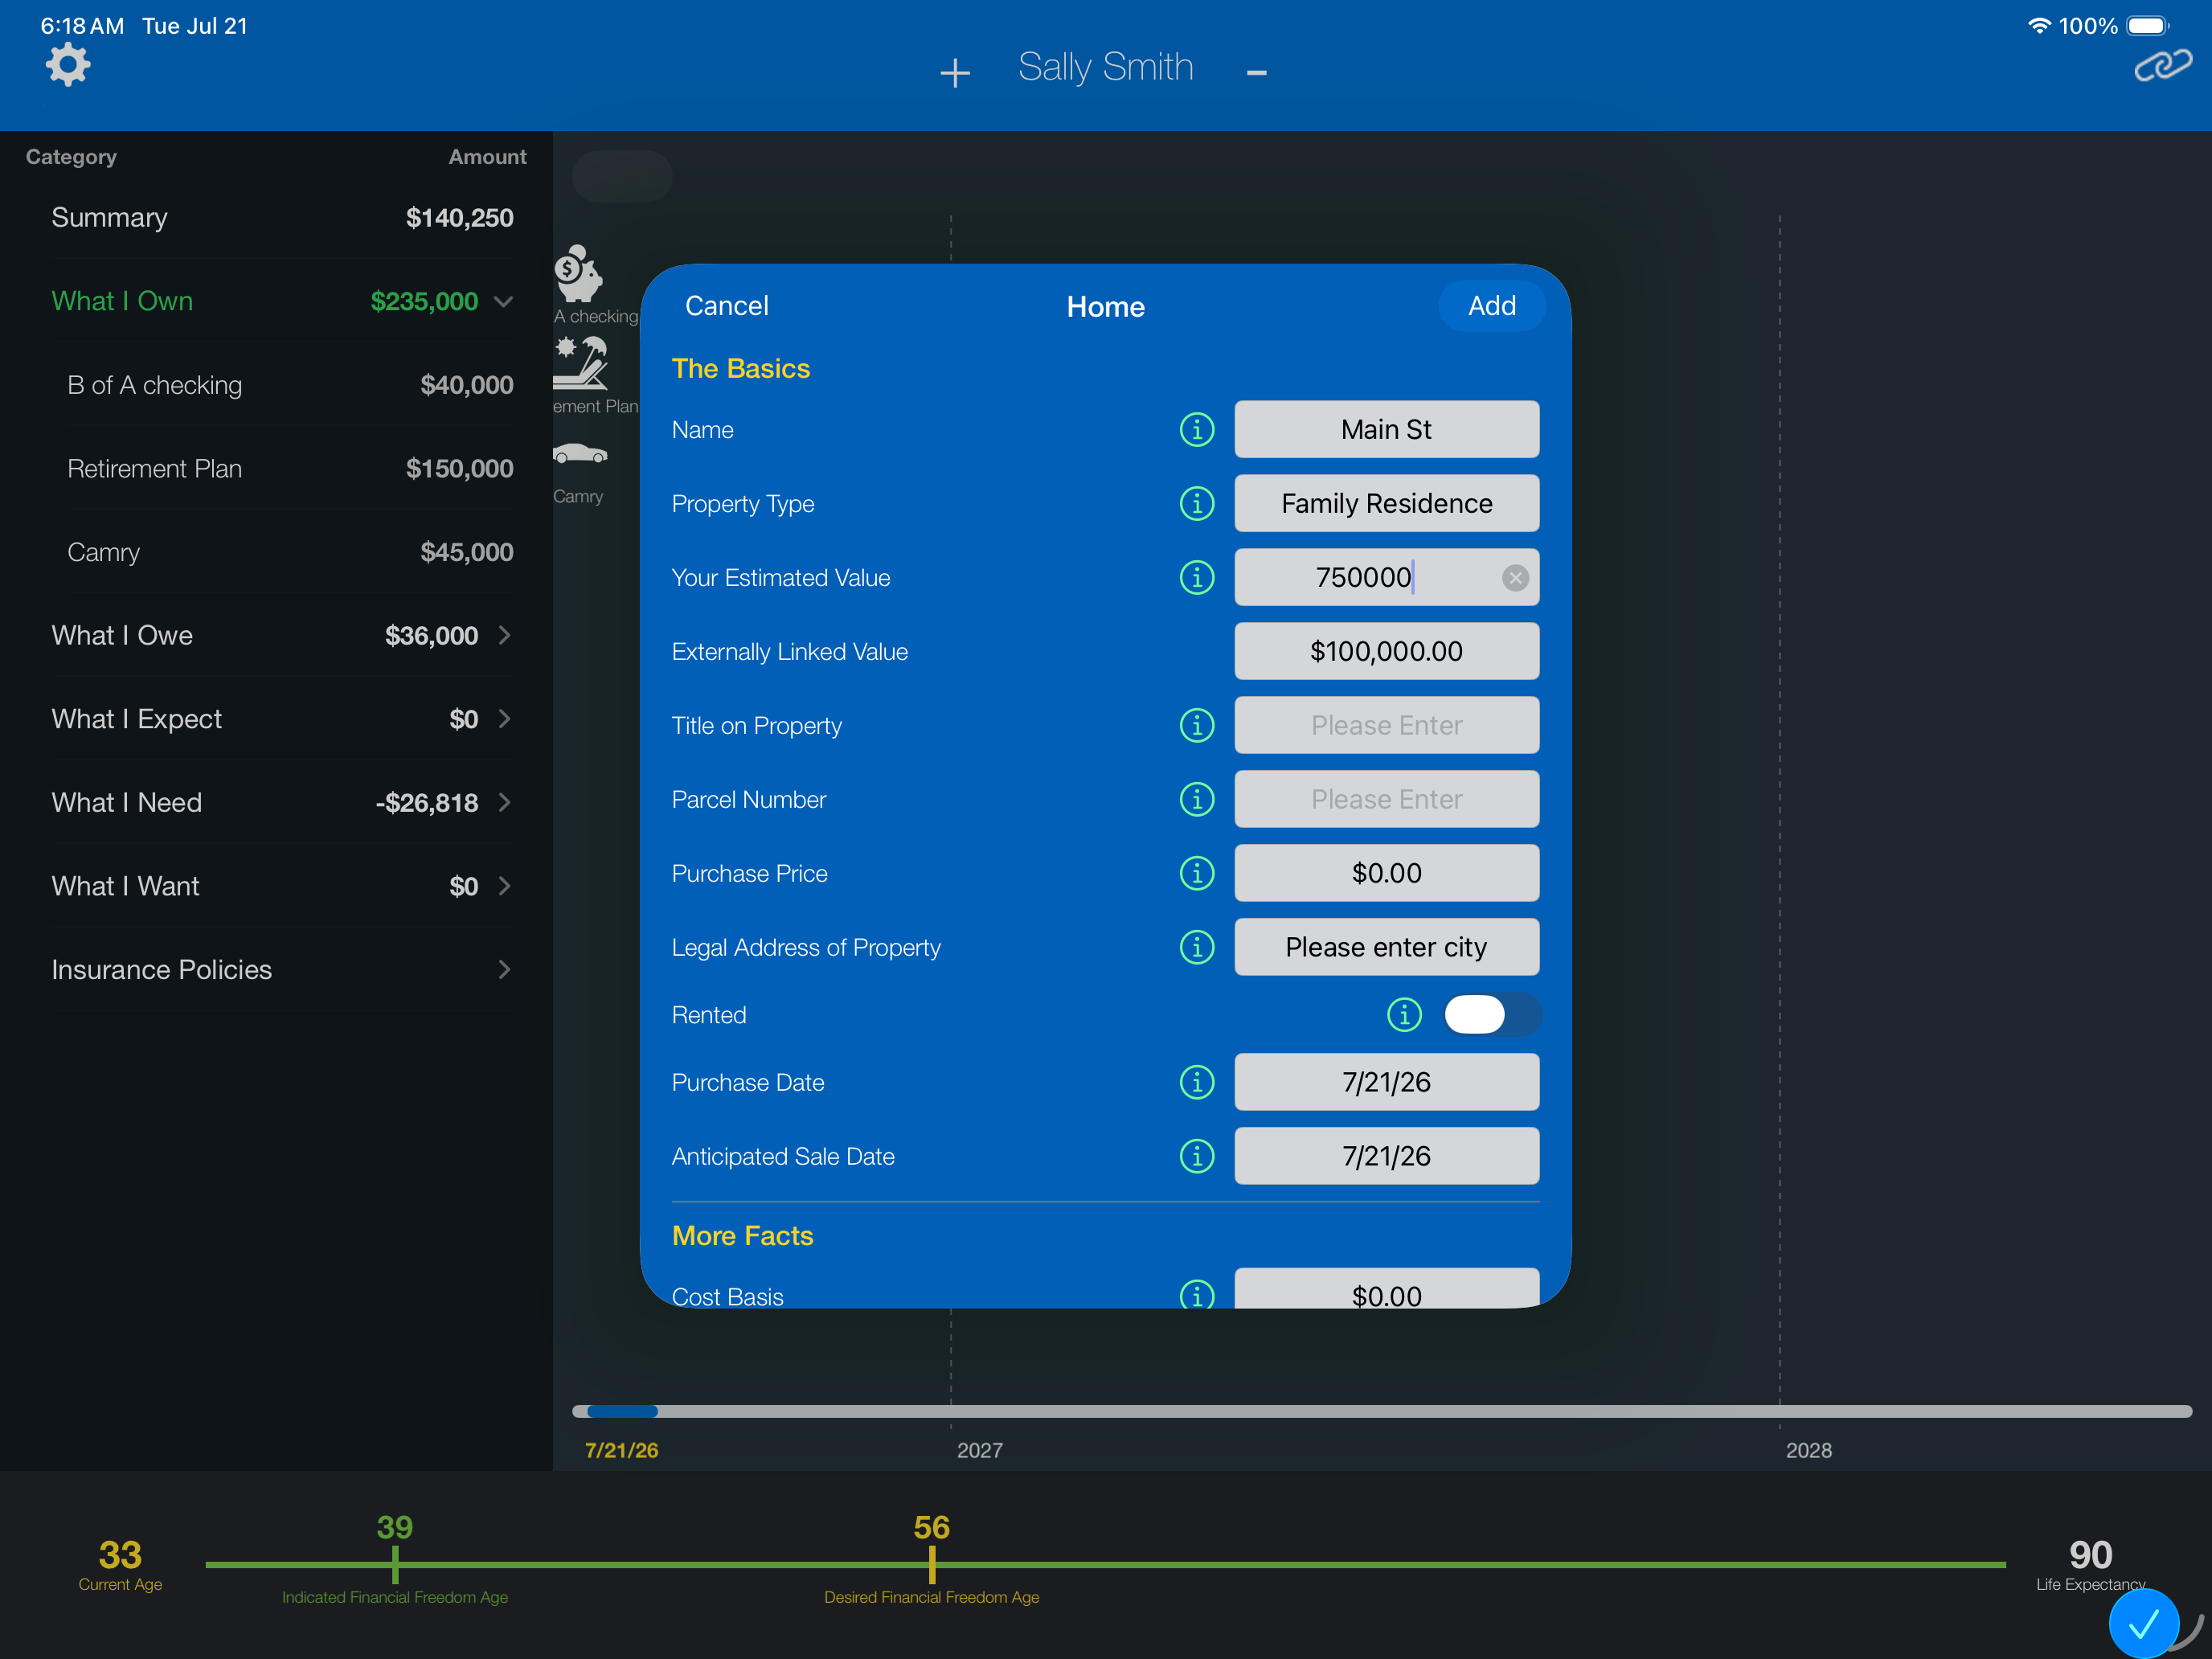
Task: Select Summary in category list
Action: 282,218
